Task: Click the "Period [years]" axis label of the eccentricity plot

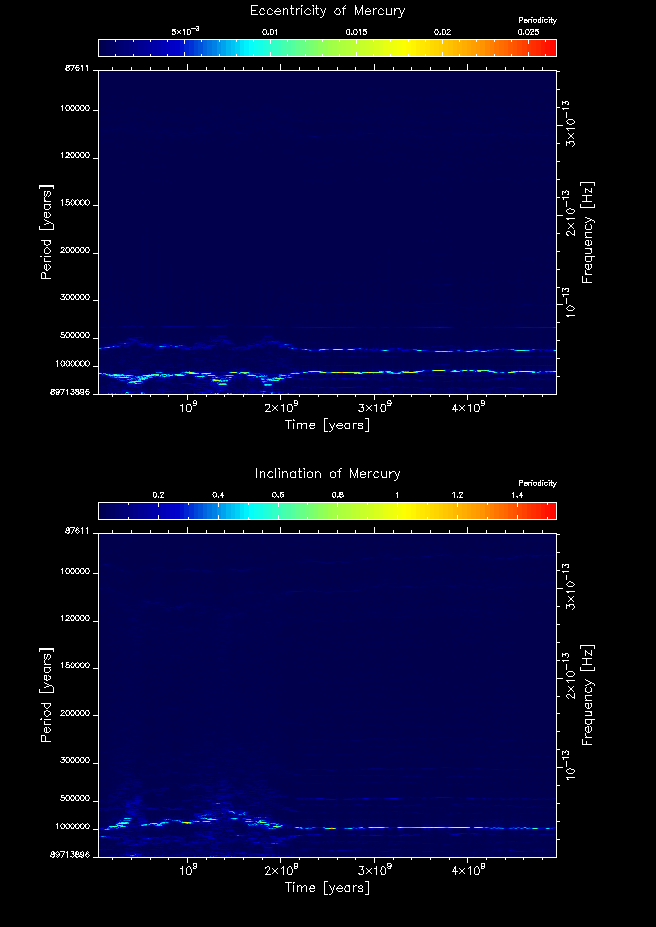Action: click(46, 231)
